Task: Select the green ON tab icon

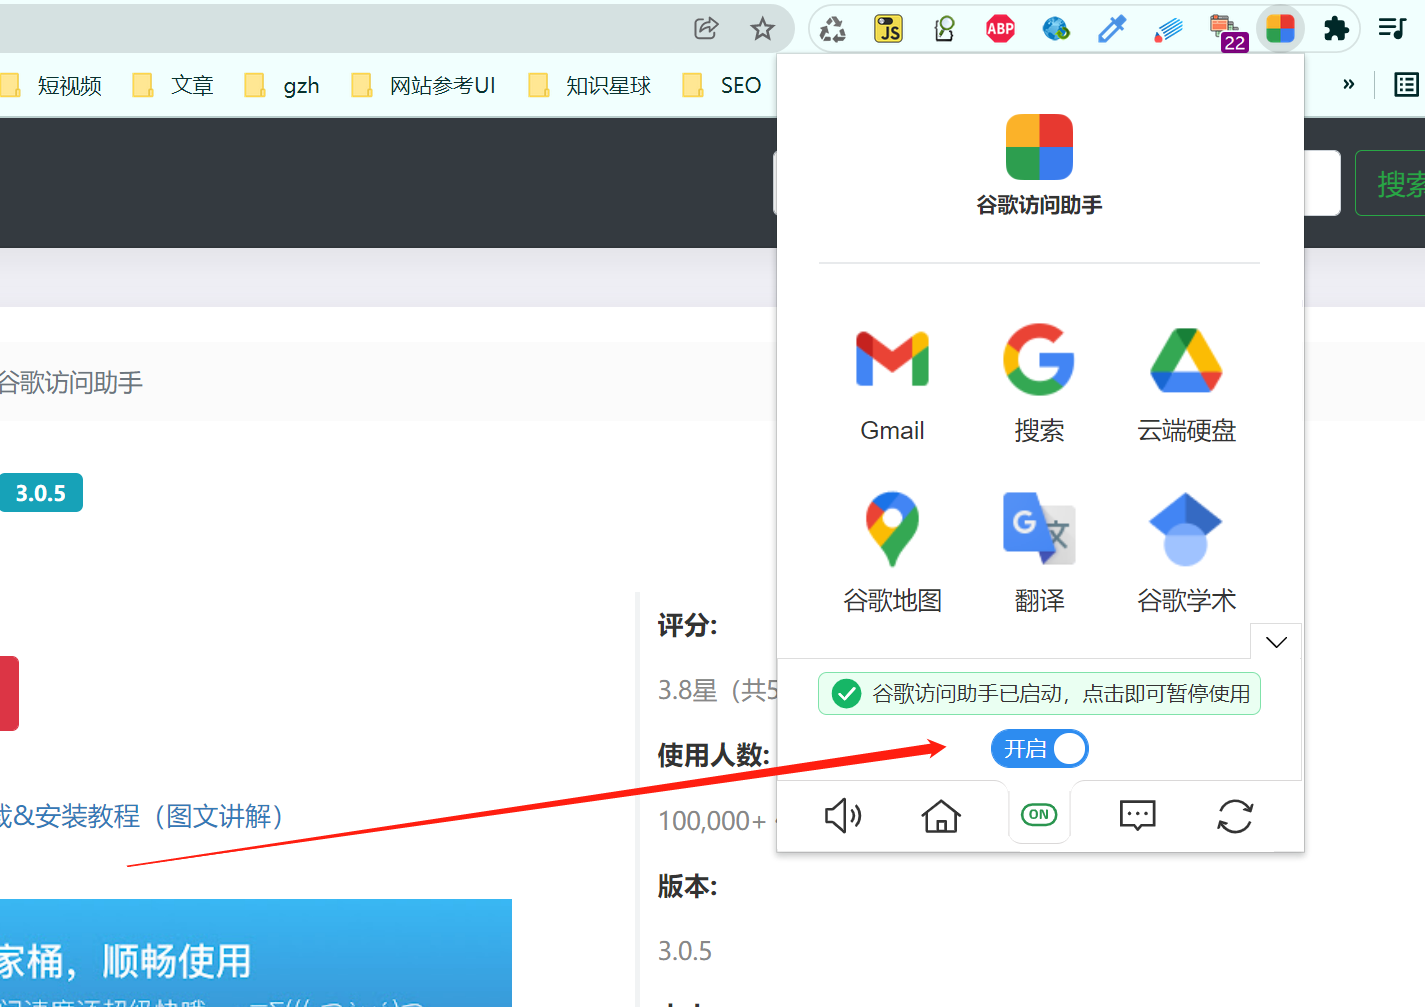Action: [x=1039, y=815]
